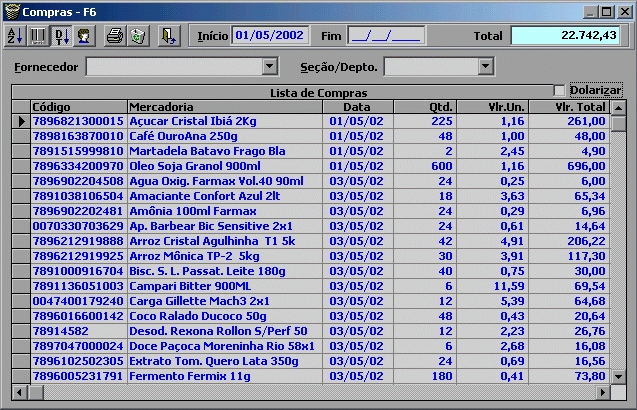Click the Mercadoria column header
Image resolution: width=637 pixels, height=410 pixels.
(x=225, y=107)
